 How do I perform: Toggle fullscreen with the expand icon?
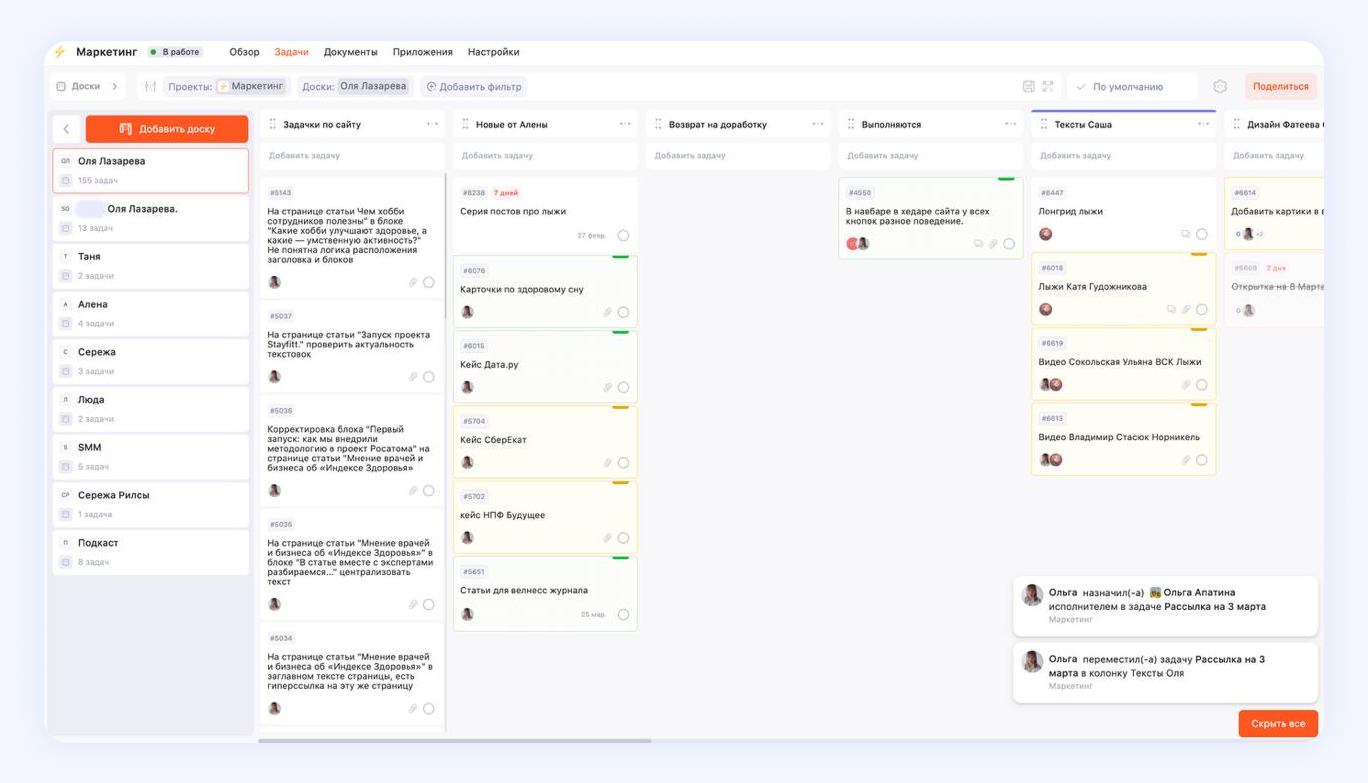pos(1048,87)
